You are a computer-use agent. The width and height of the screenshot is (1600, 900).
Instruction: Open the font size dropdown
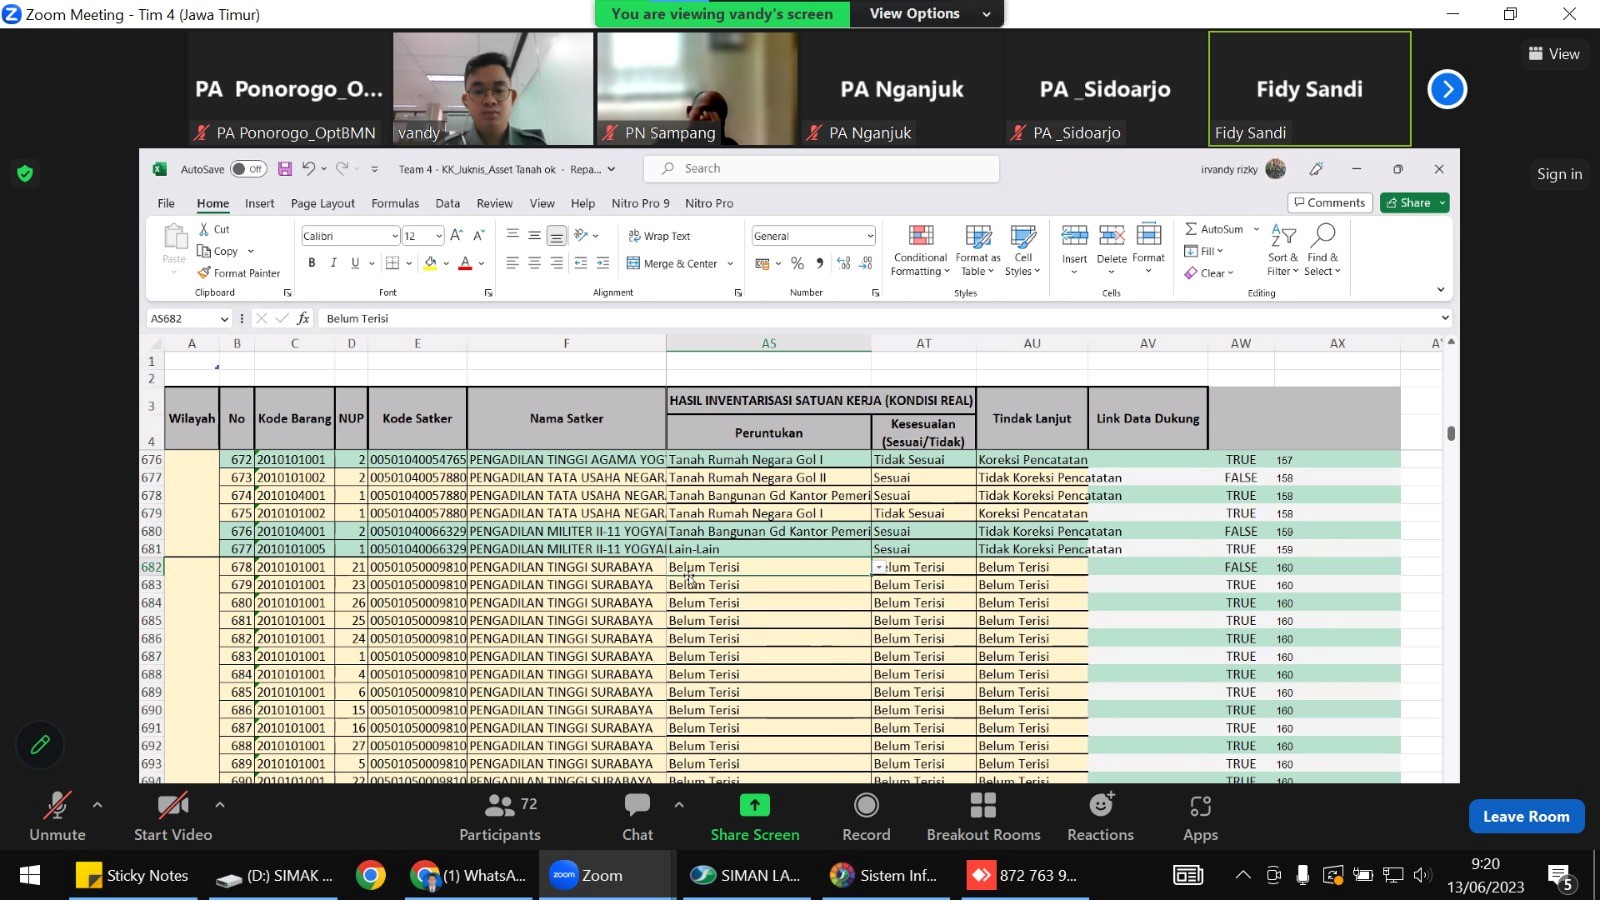click(x=438, y=236)
